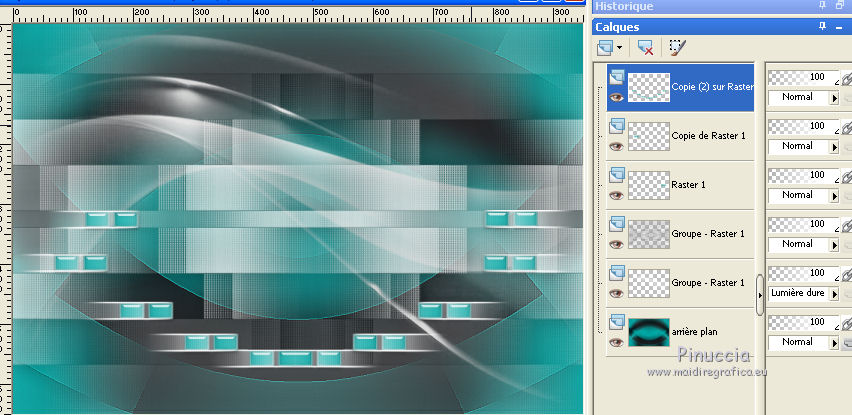Toggle link chain icon for Raster 1 layer
Screen dimensions: 852x415
pos(847,177)
